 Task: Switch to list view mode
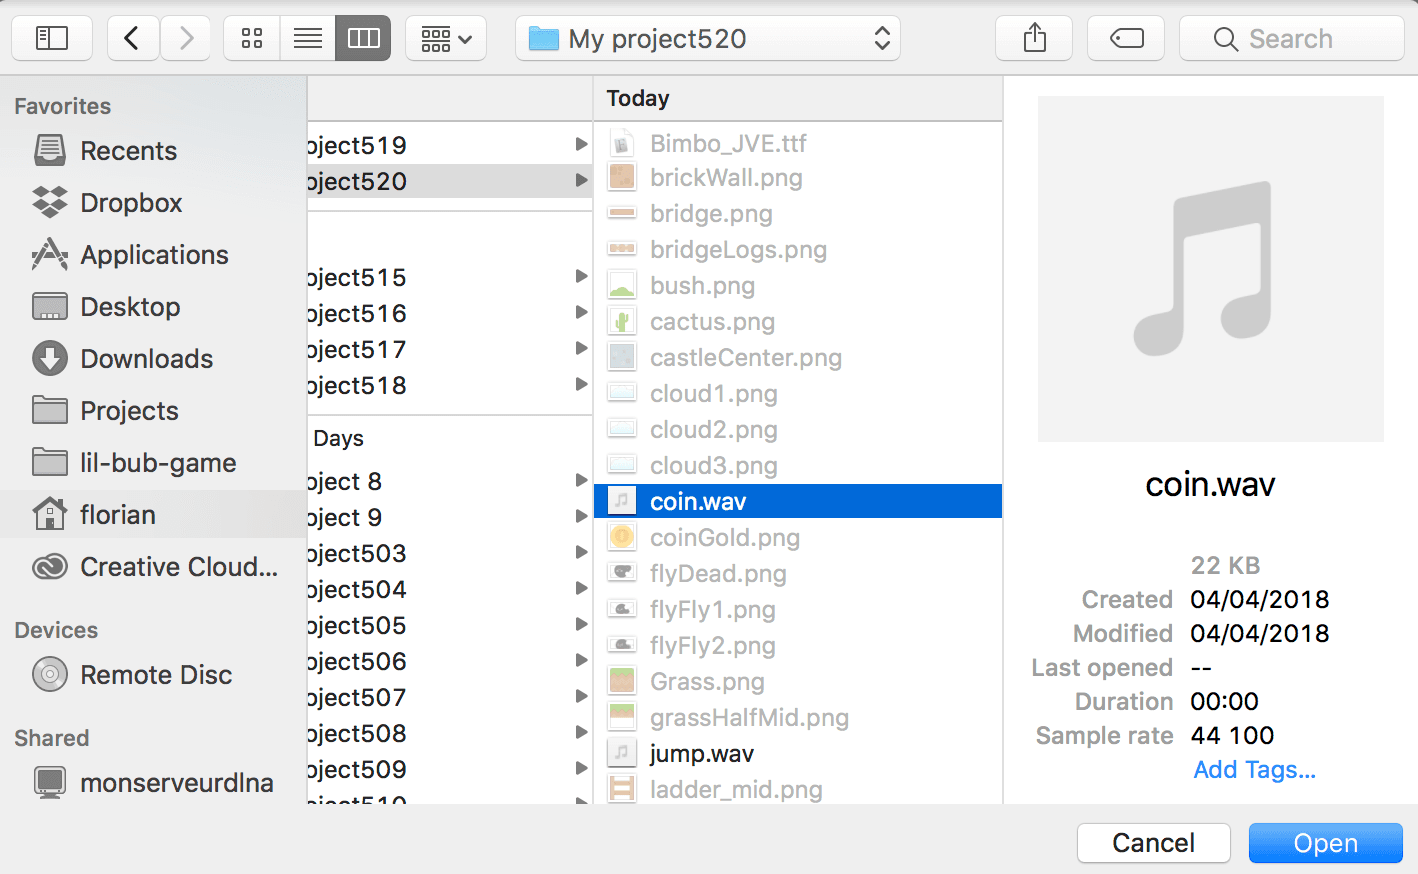point(307,39)
